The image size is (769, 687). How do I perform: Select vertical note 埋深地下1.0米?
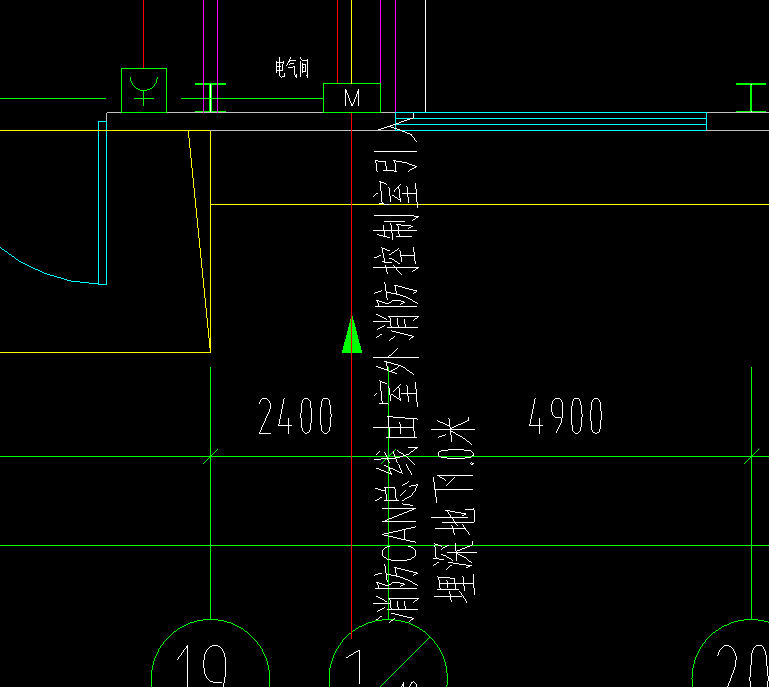point(454,510)
